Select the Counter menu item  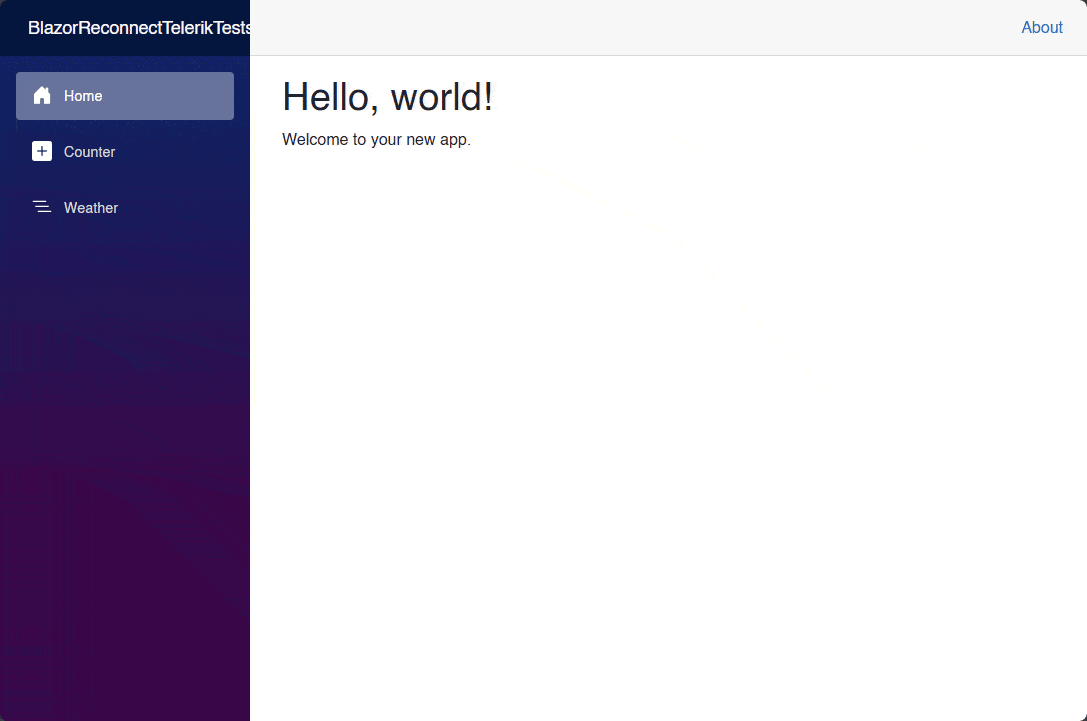pyautogui.click(x=90, y=151)
